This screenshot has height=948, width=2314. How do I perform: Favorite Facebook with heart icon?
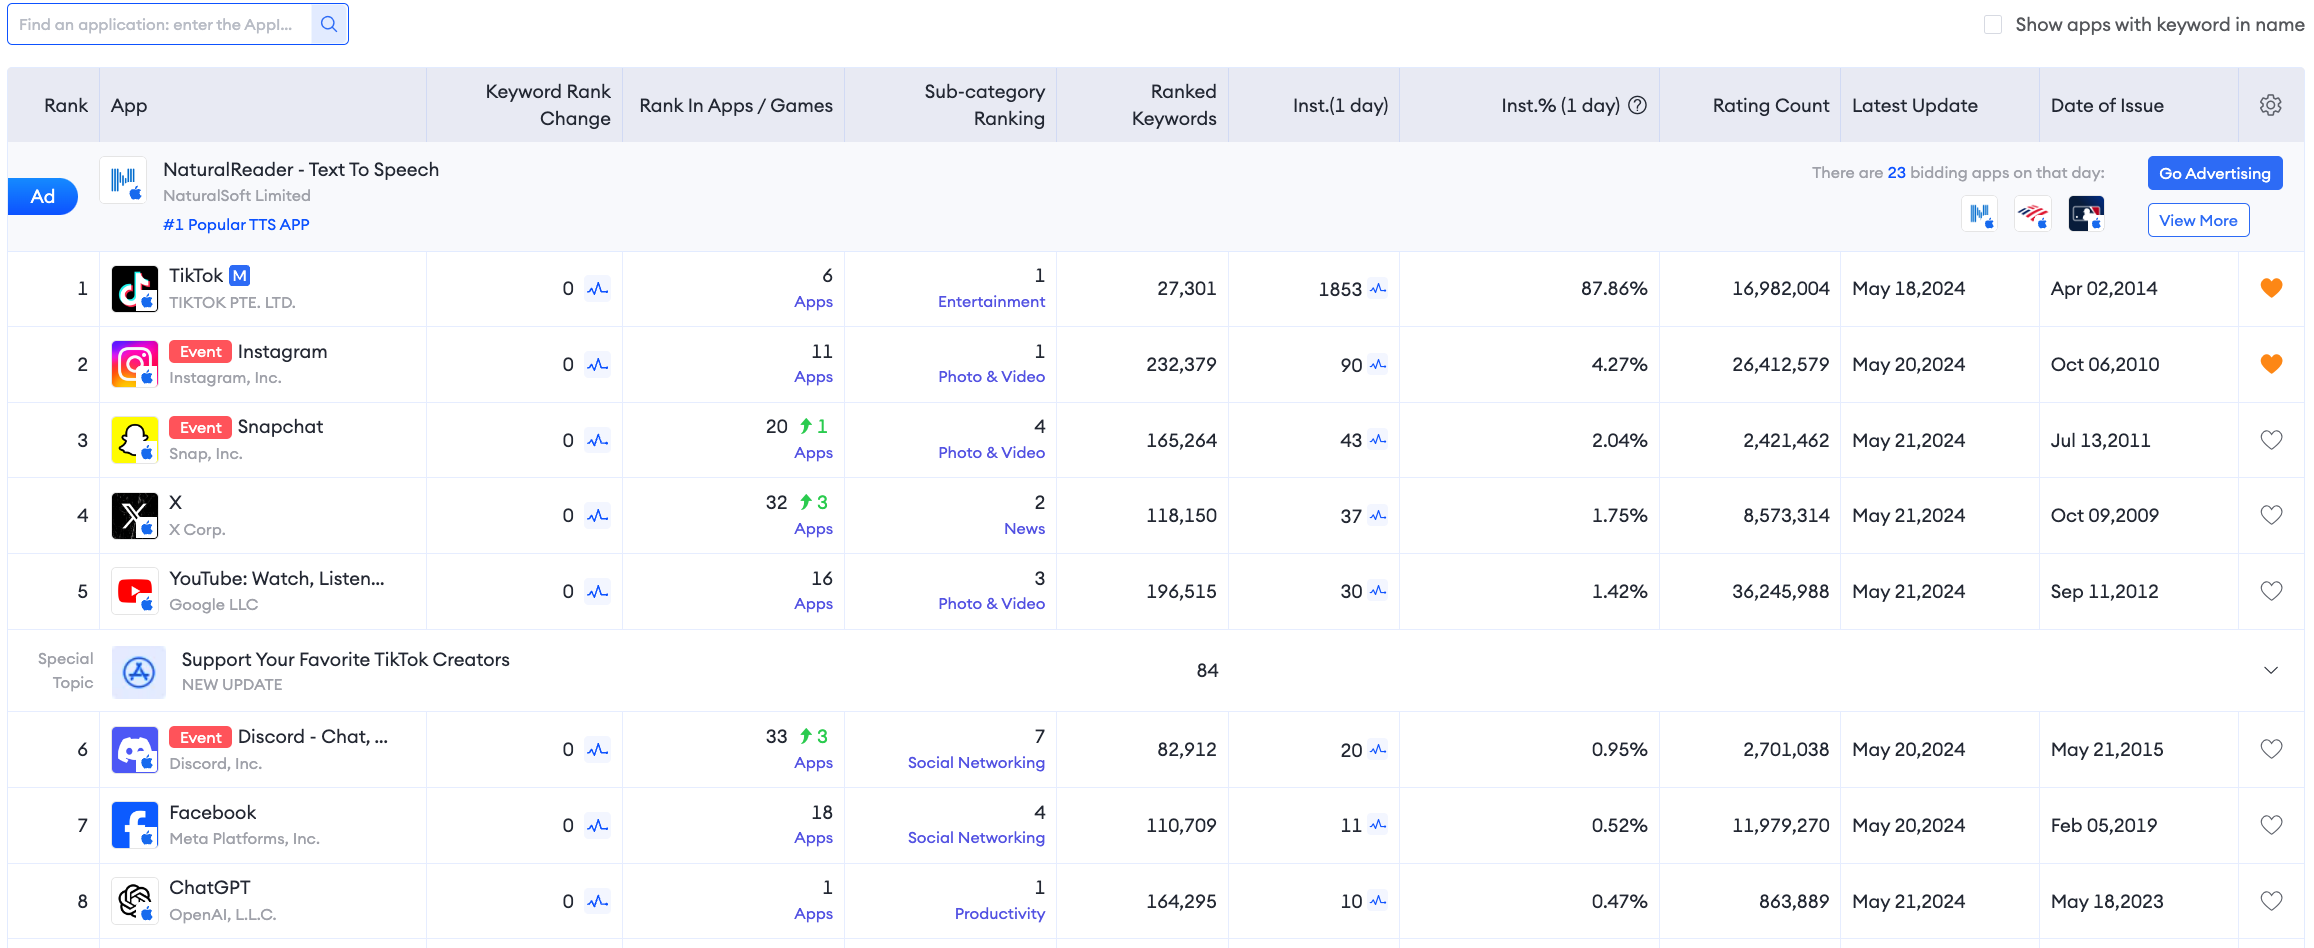click(x=2271, y=825)
